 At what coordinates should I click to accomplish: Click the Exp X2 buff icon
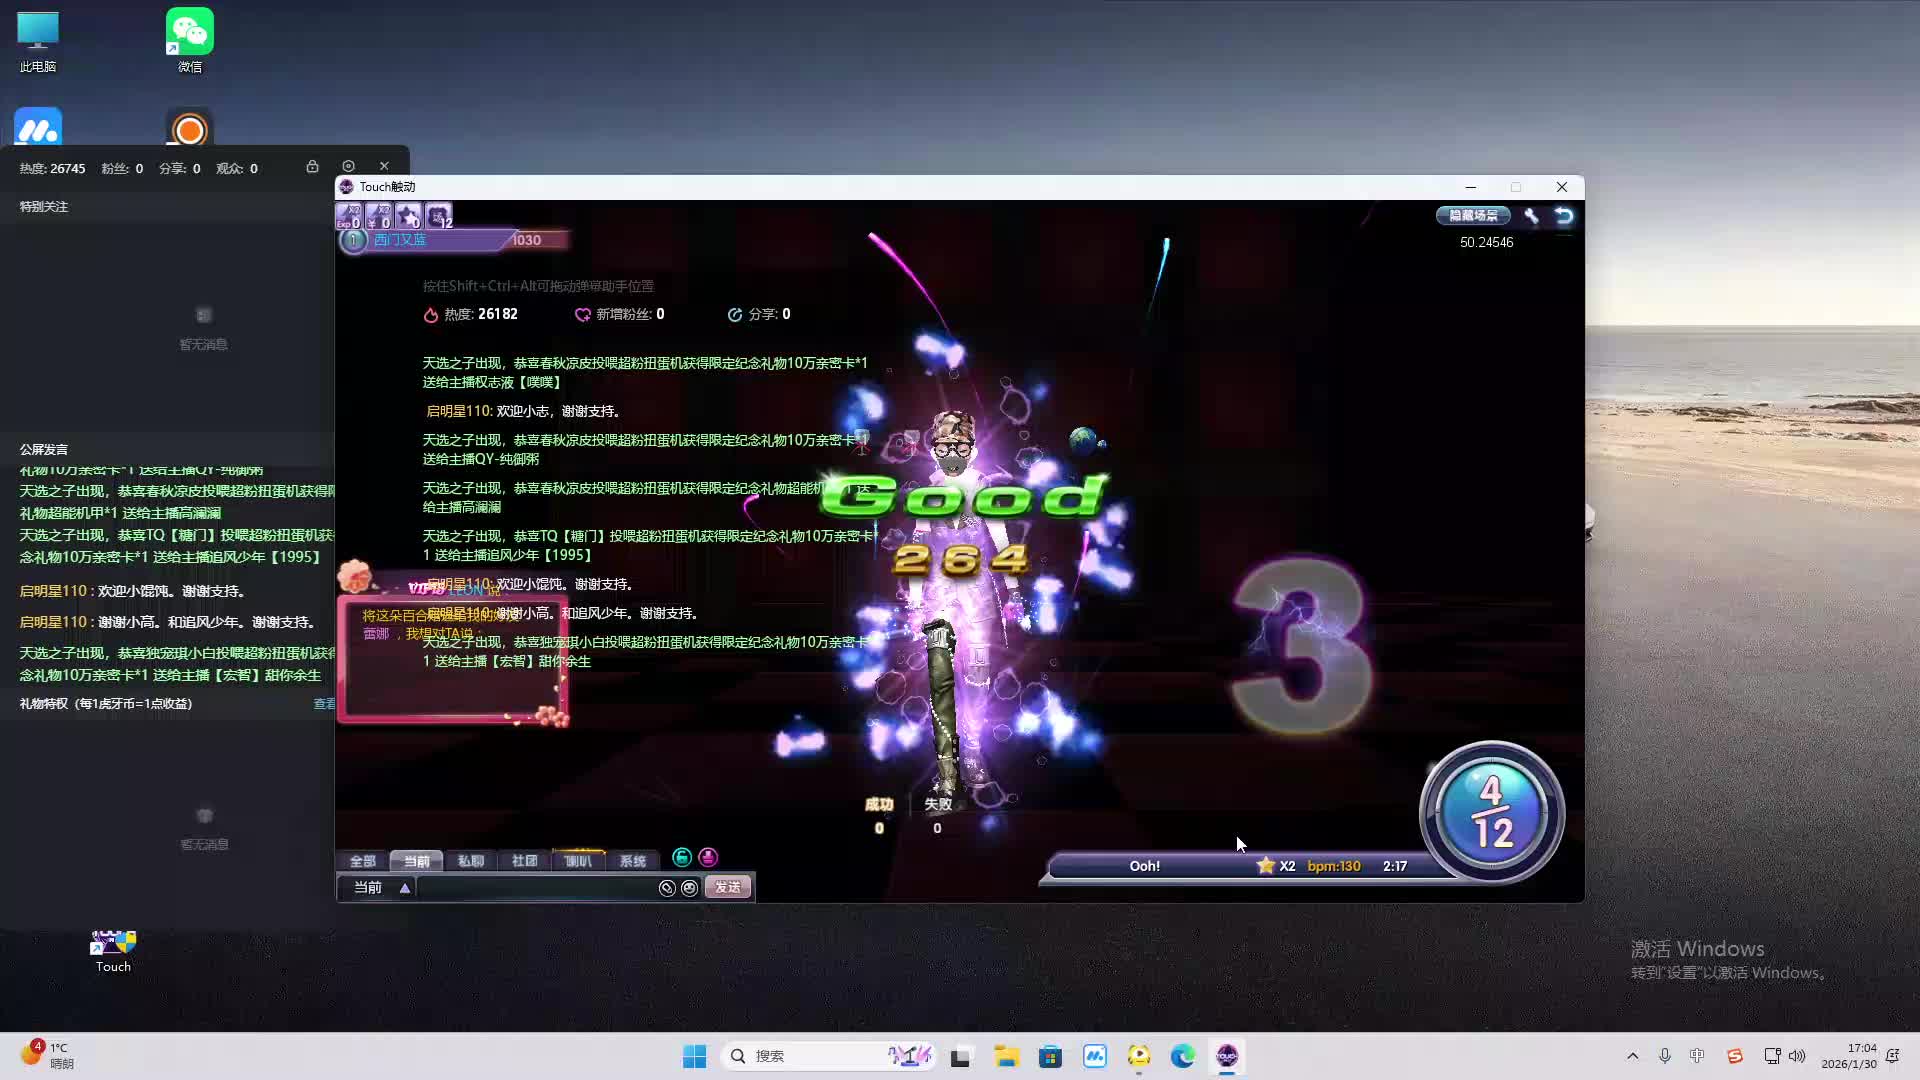pos(349,216)
